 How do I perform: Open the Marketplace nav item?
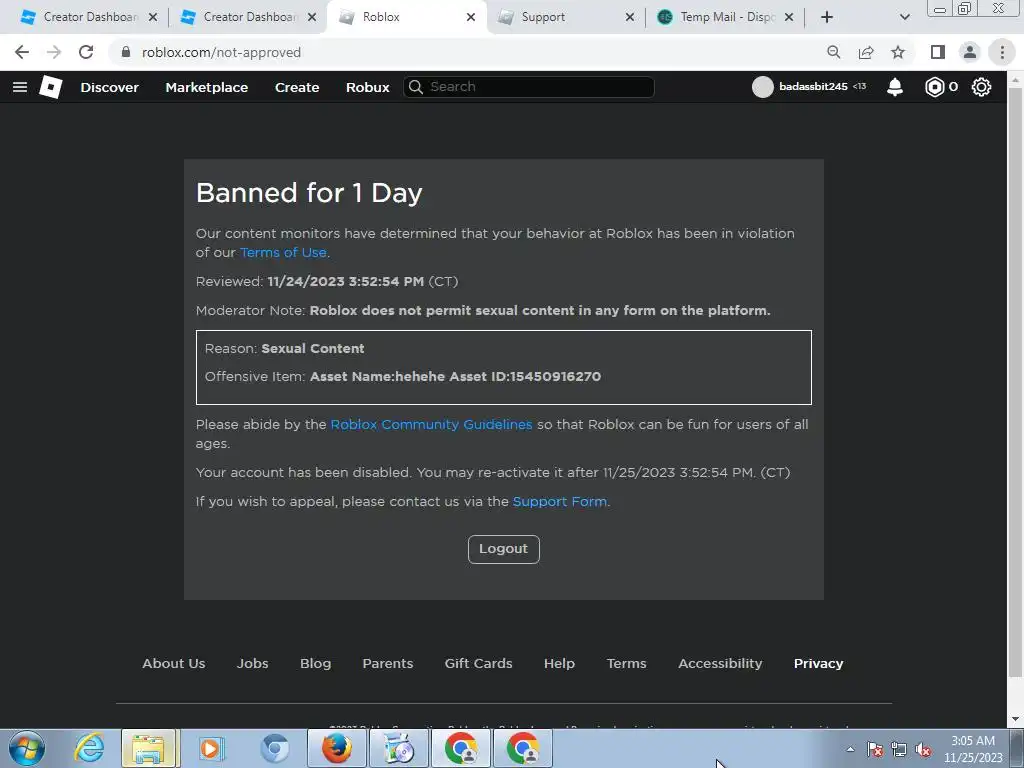pyautogui.click(x=206, y=87)
